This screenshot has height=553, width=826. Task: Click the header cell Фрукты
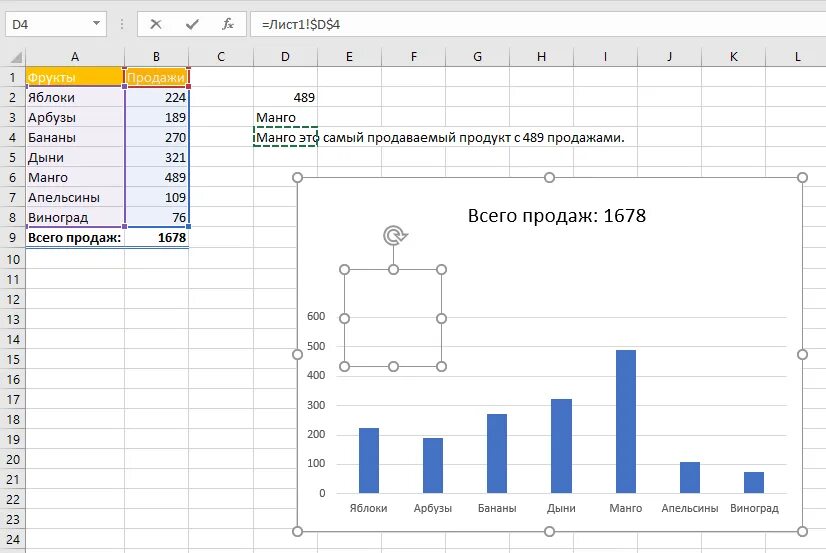(x=75, y=77)
